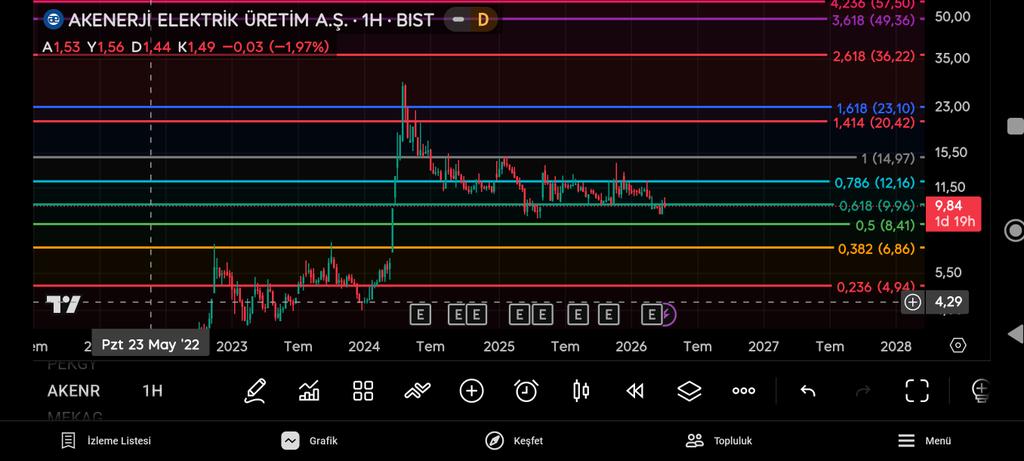Open the ideas lightbulb icon

click(980, 390)
